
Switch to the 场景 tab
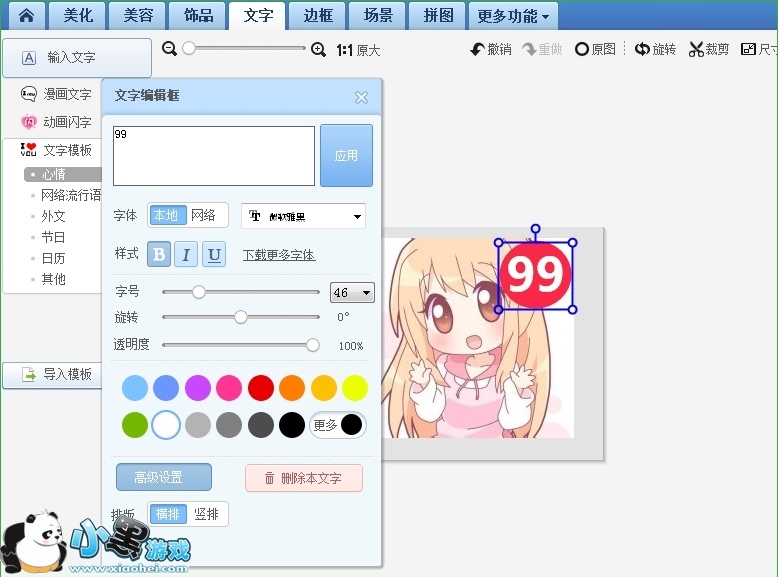click(x=378, y=15)
